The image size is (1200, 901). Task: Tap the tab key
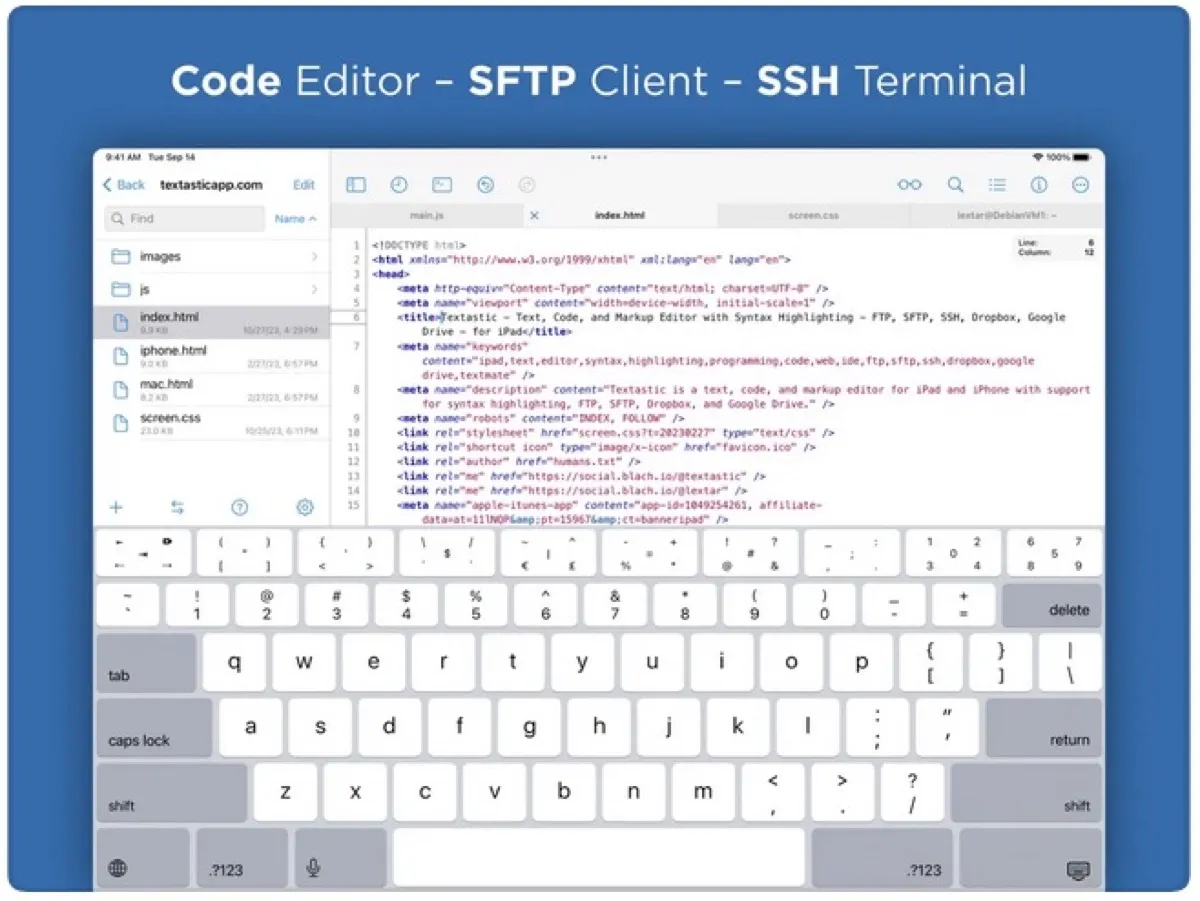click(146, 663)
